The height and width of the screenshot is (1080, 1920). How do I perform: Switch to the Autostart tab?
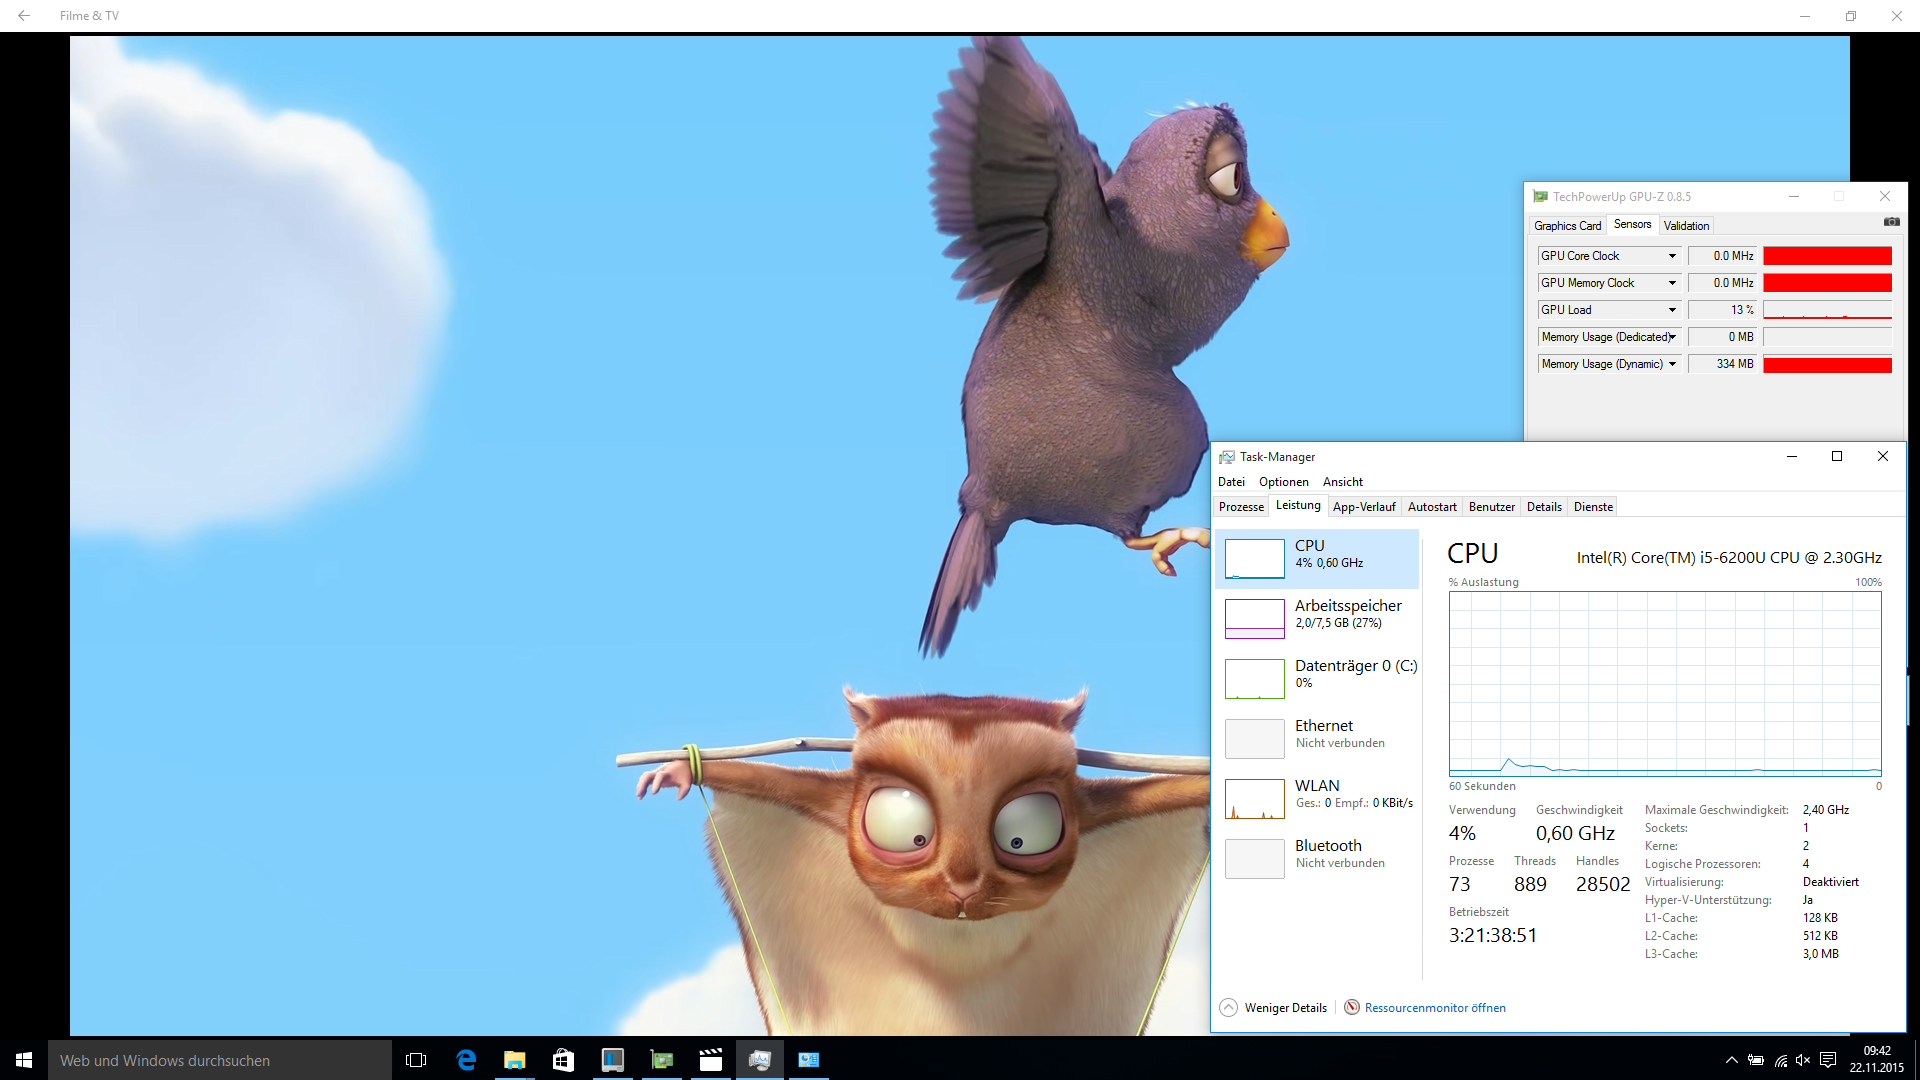tap(1432, 507)
